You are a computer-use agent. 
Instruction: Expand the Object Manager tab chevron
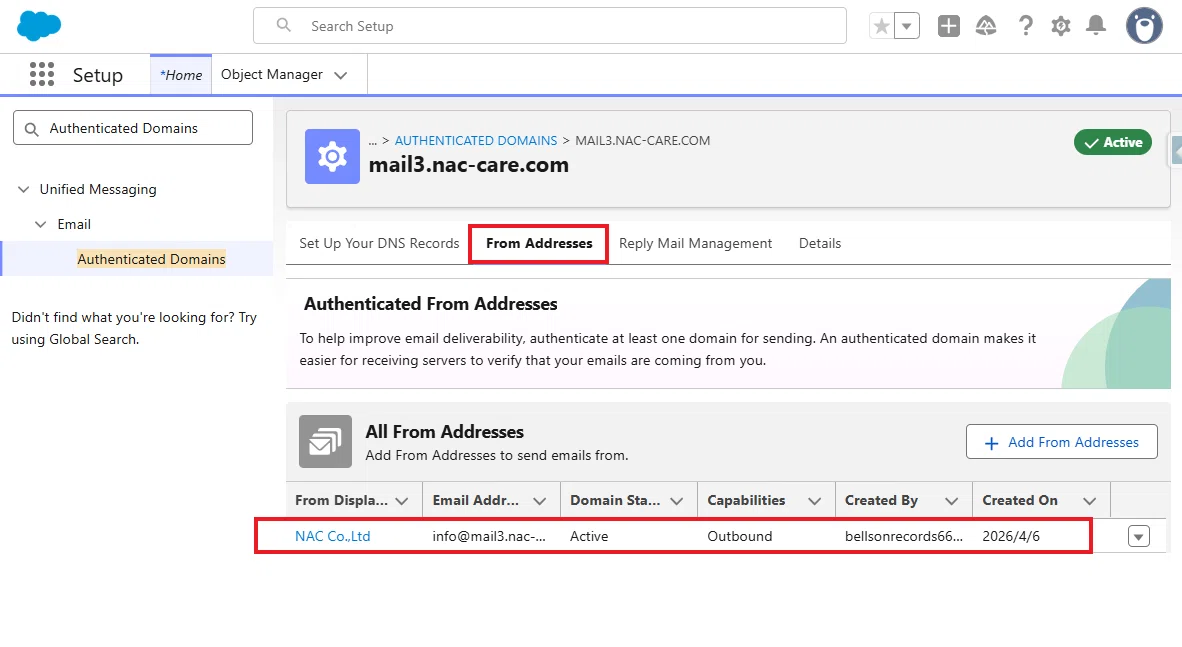[341, 75]
